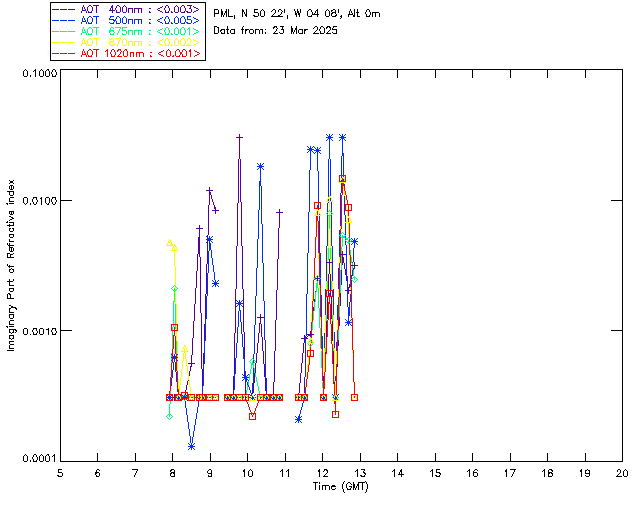Click the x-axis tick label 13
This screenshot has width=640, height=512.
tap(360, 472)
